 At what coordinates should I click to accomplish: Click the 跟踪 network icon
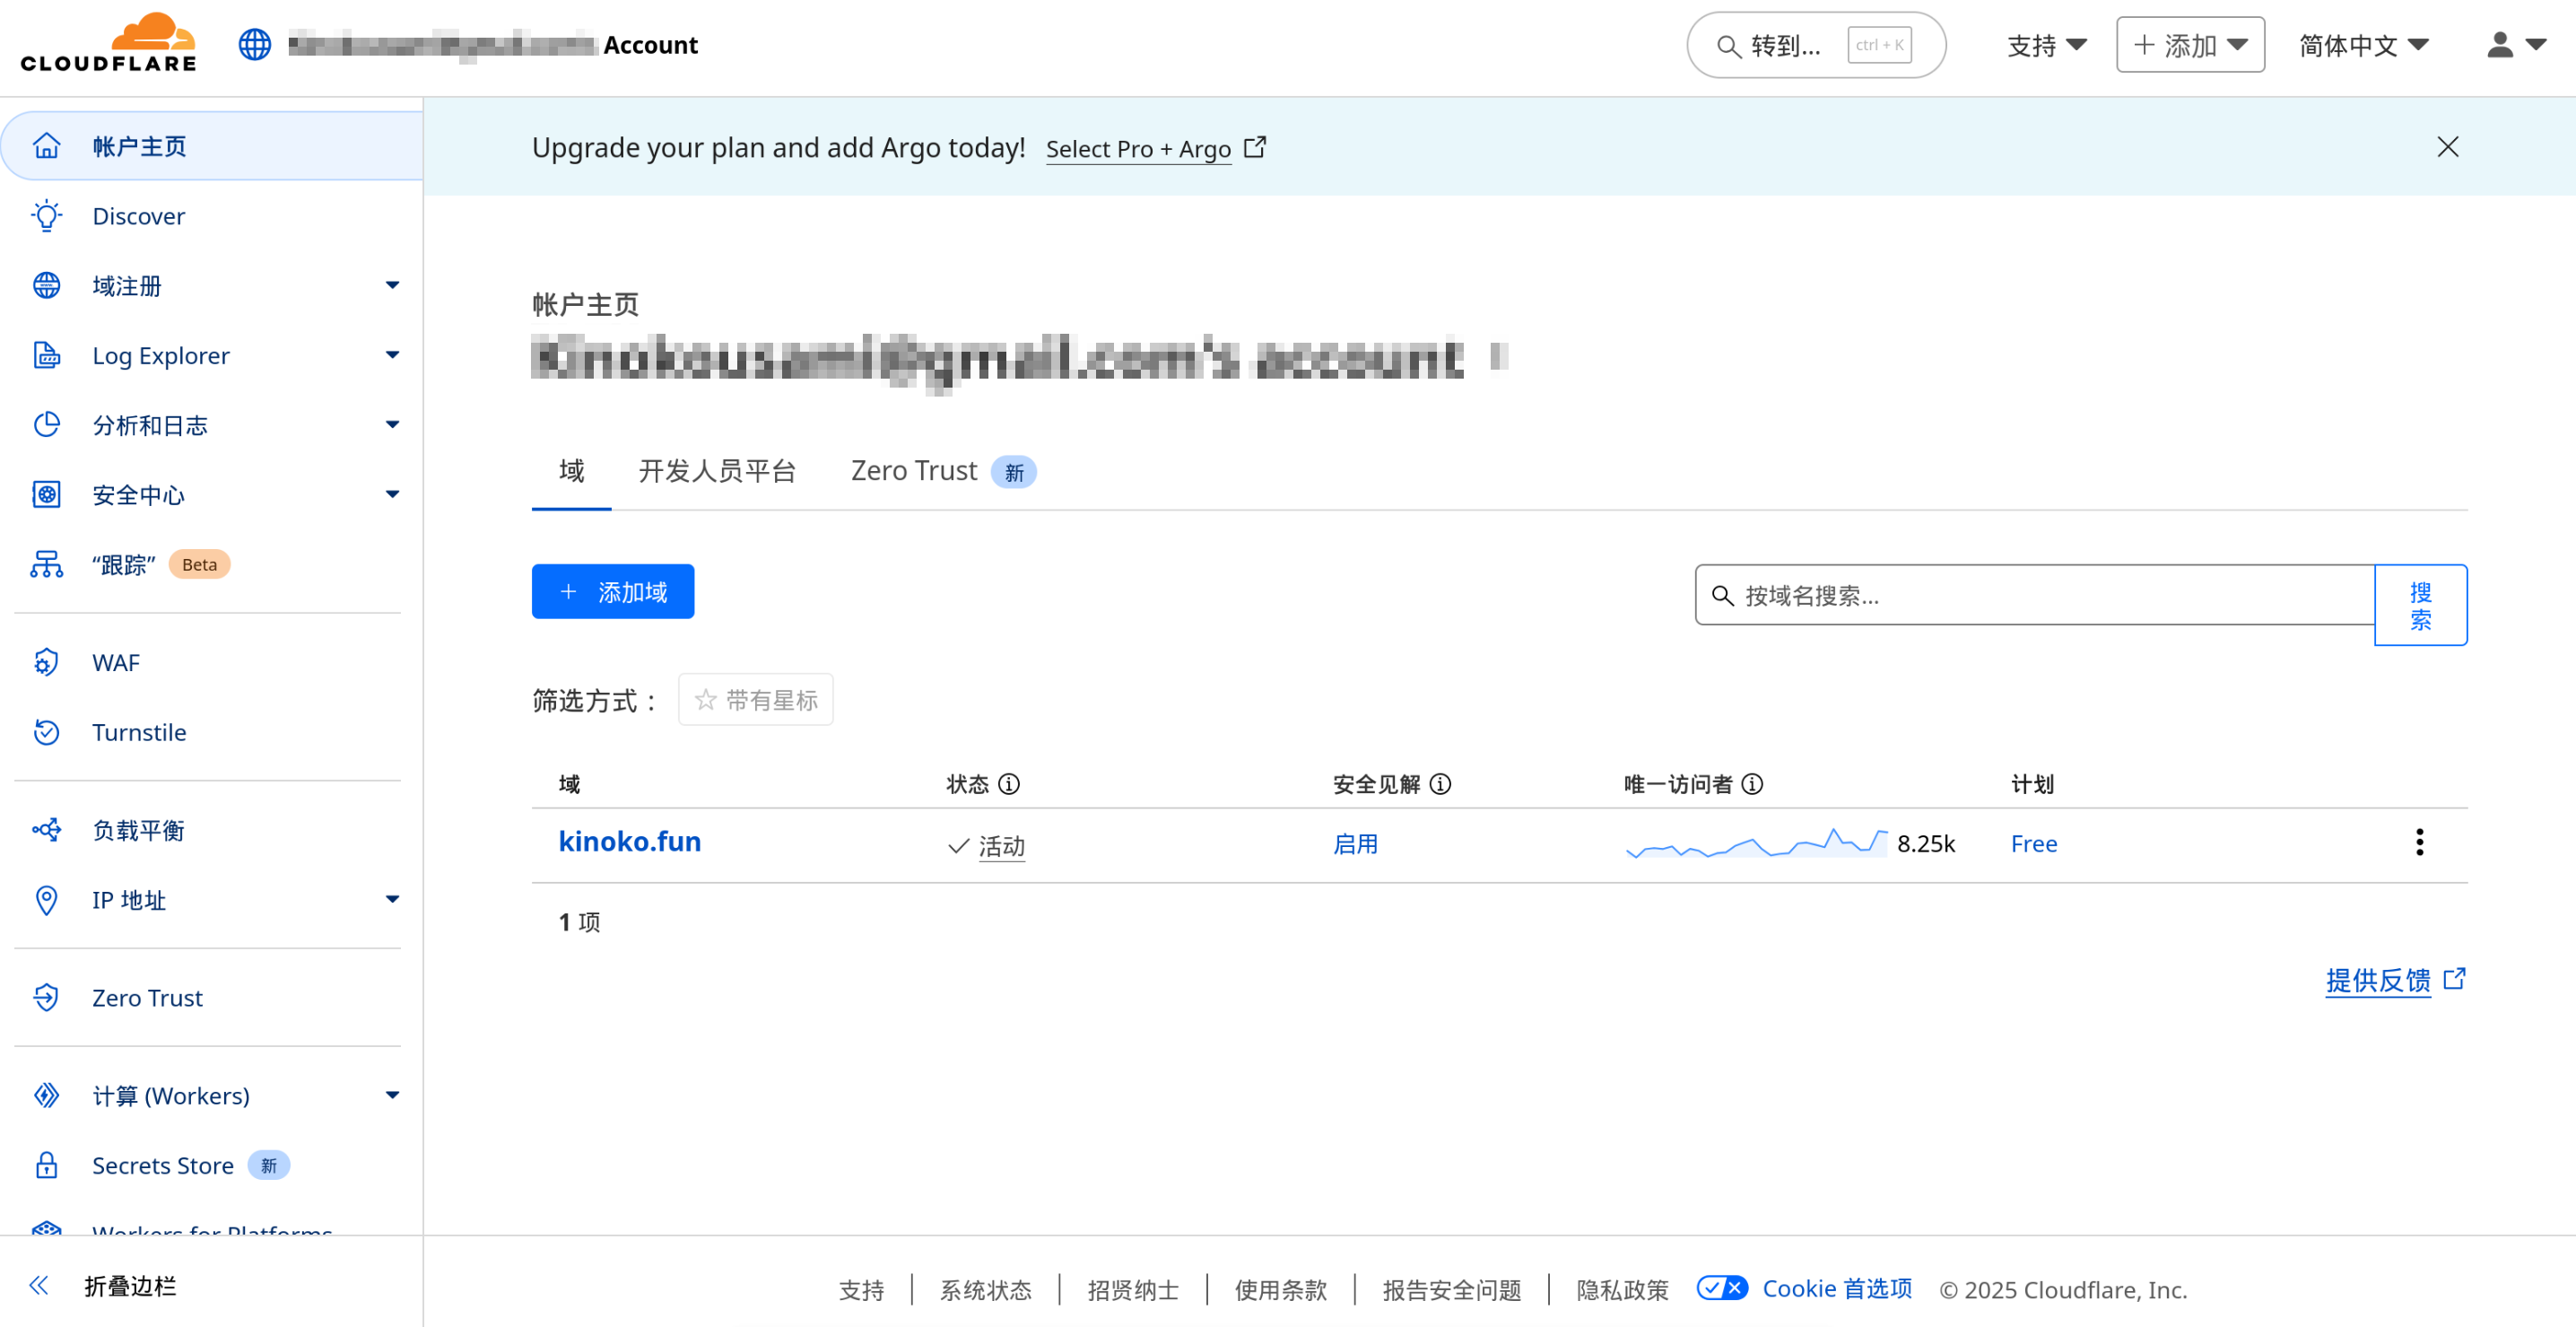tap(46, 565)
